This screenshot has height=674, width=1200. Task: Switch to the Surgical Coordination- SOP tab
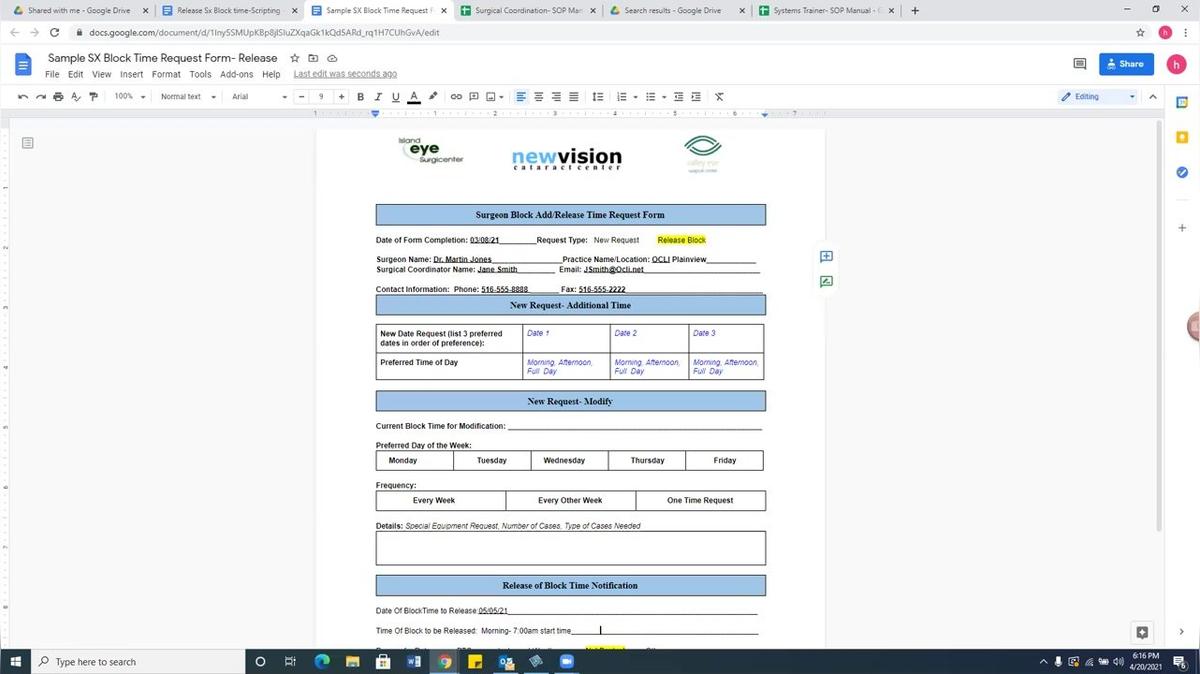pyautogui.click(x=525, y=10)
